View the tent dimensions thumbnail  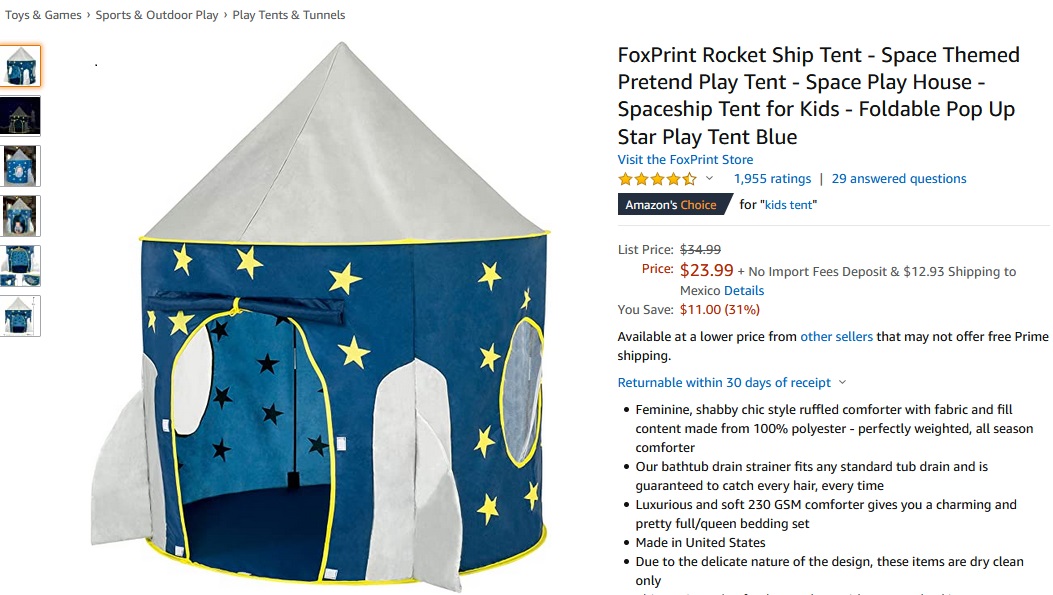pyautogui.click(x=21, y=316)
